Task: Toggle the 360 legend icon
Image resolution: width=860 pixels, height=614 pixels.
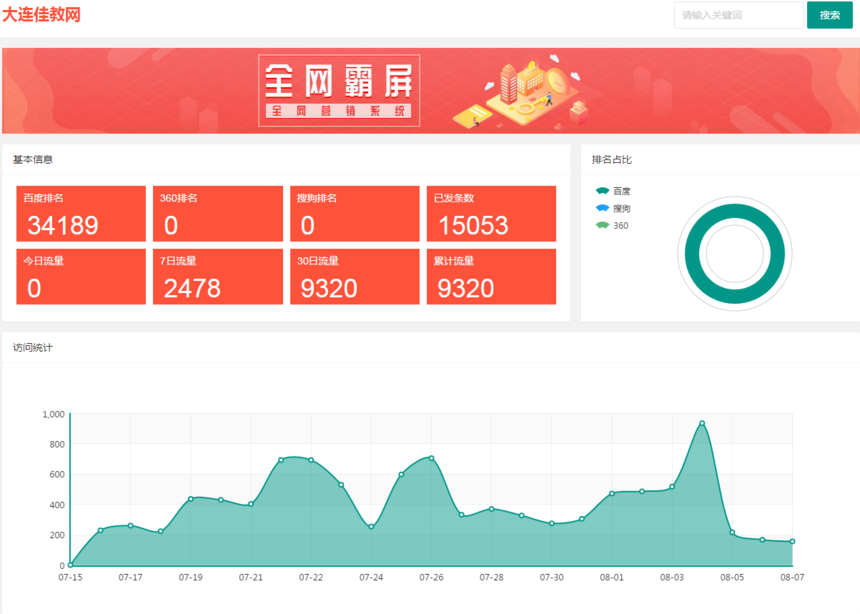Action: point(602,225)
